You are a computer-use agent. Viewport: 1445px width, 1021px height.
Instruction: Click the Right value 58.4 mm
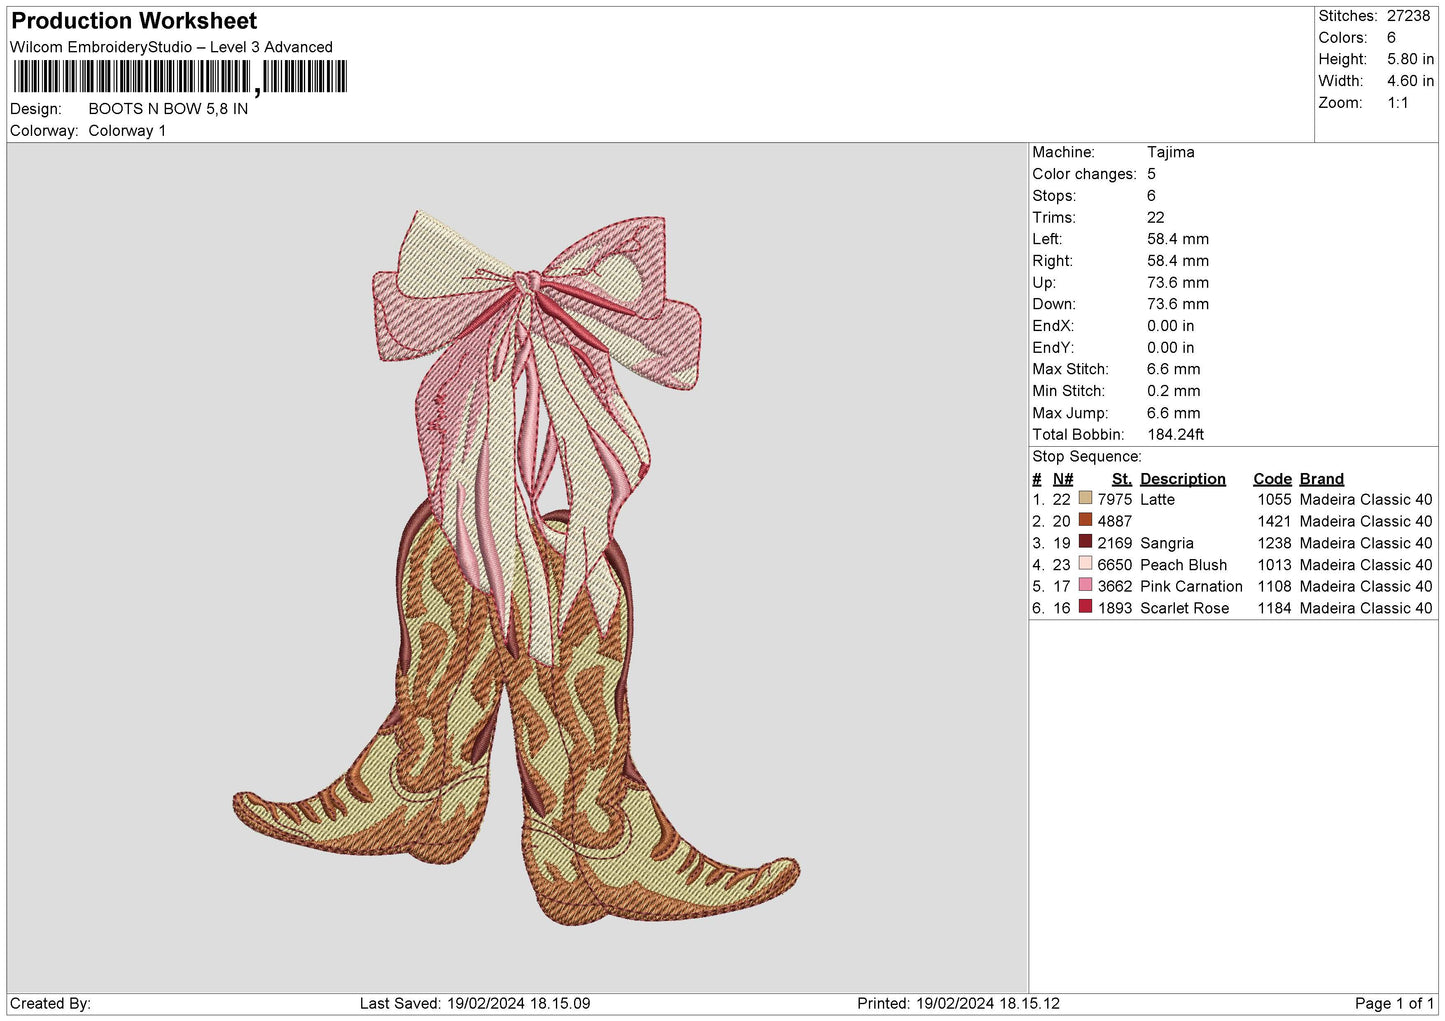(1177, 261)
